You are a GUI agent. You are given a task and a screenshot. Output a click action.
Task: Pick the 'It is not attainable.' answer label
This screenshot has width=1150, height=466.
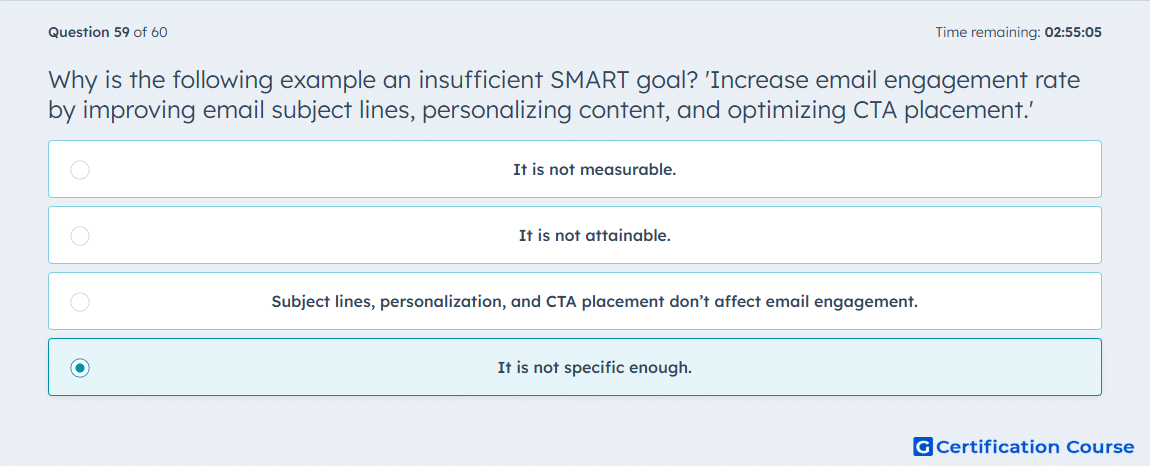[594, 236]
